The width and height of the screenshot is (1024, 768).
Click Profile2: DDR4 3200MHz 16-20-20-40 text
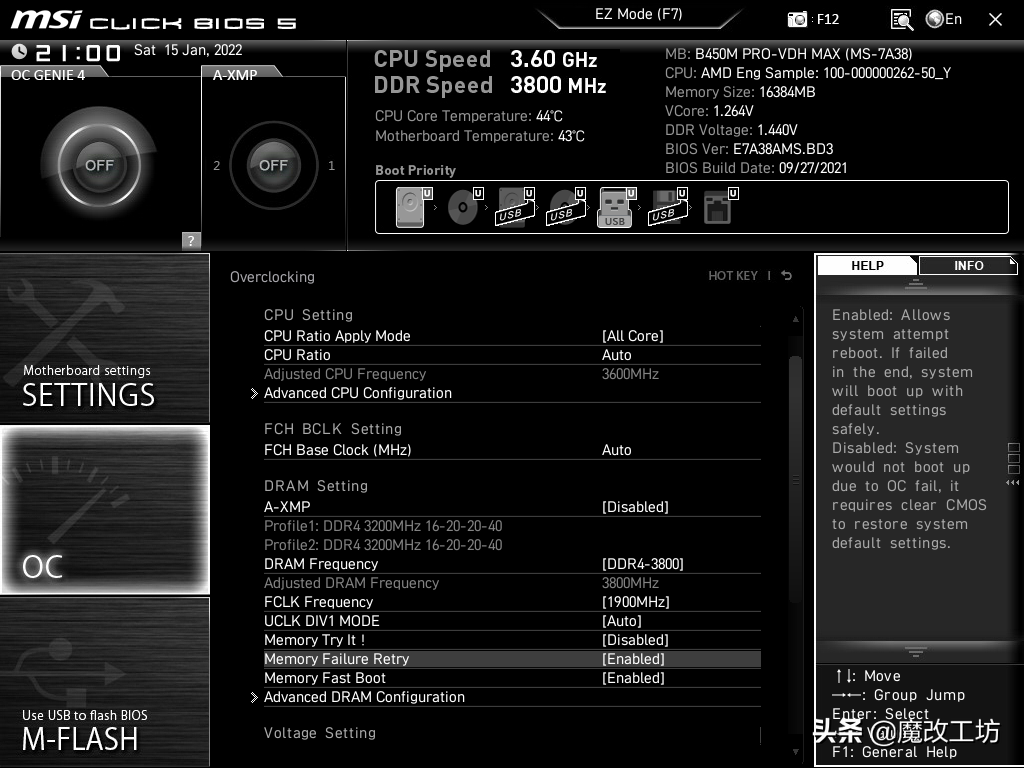tap(383, 545)
